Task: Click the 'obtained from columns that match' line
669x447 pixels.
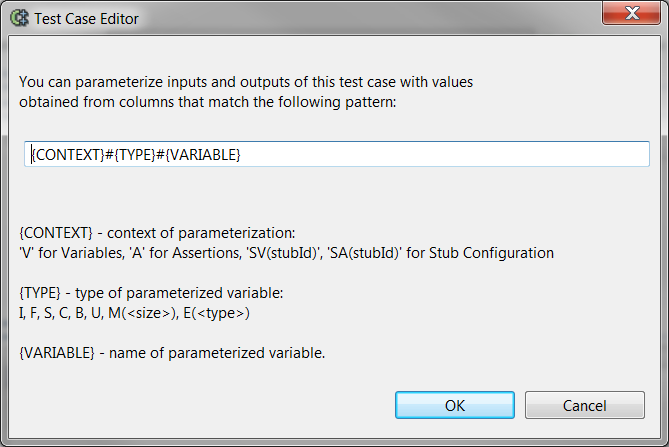Action: tap(208, 102)
